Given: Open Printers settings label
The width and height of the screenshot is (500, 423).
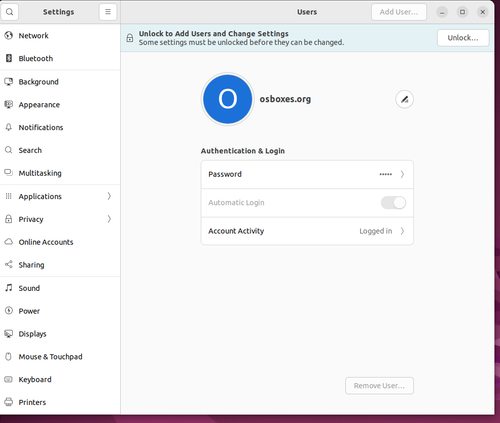Looking at the screenshot, I should [x=32, y=402].
